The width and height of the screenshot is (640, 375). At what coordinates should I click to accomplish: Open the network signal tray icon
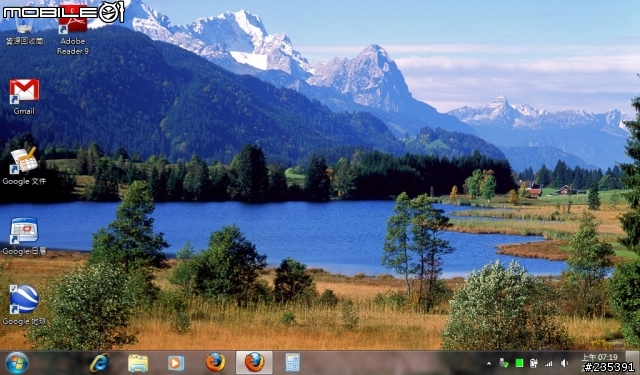549,363
